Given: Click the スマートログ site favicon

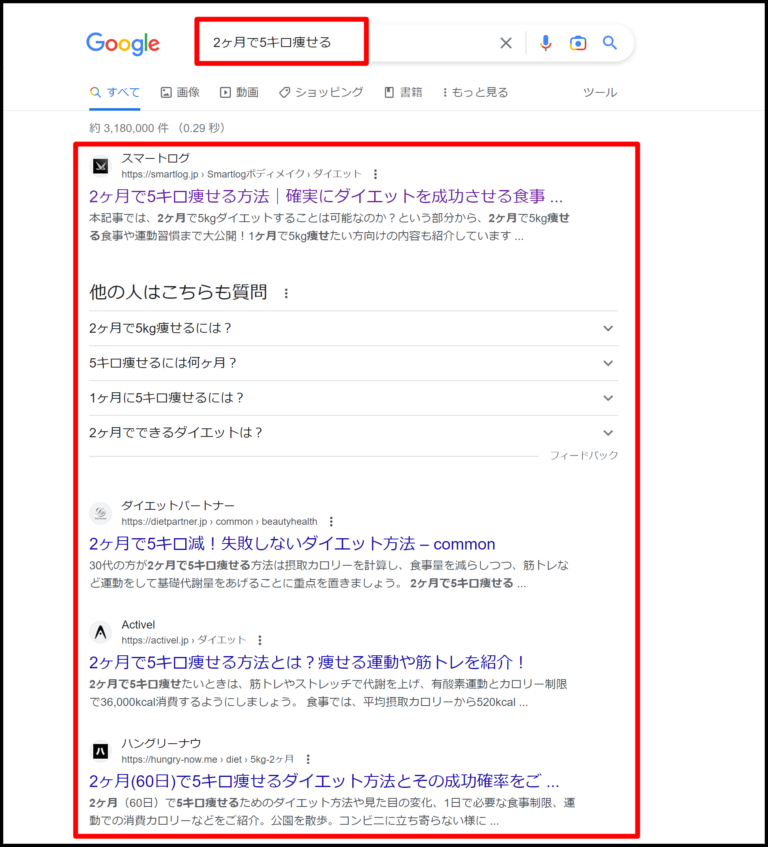Looking at the screenshot, I should (x=100, y=166).
